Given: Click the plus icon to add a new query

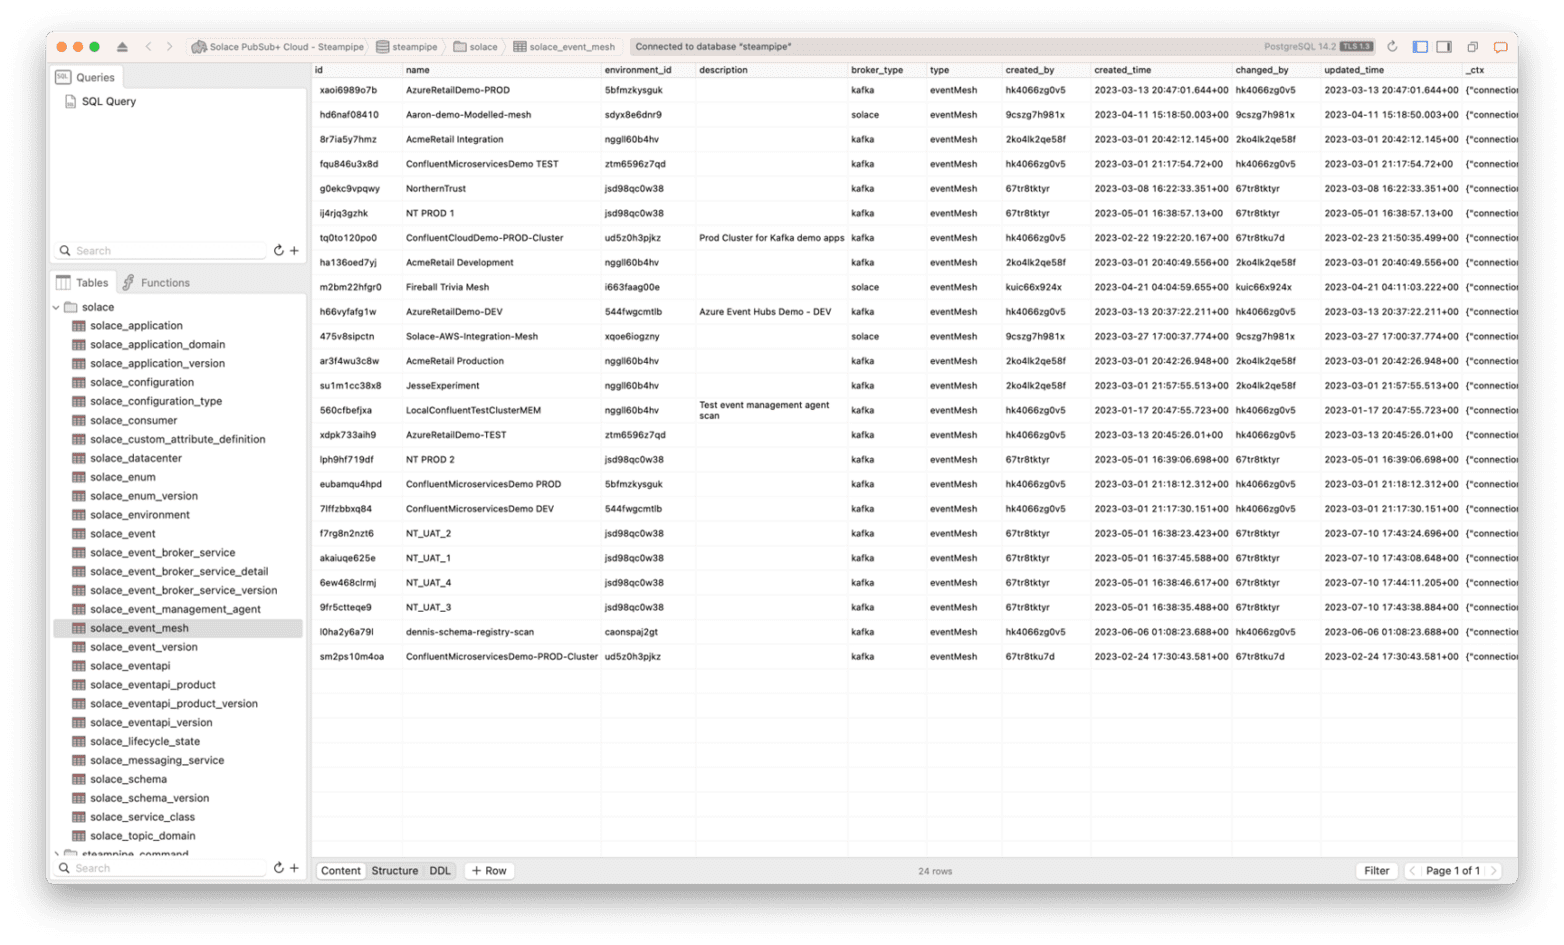Looking at the screenshot, I should point(294,250).
